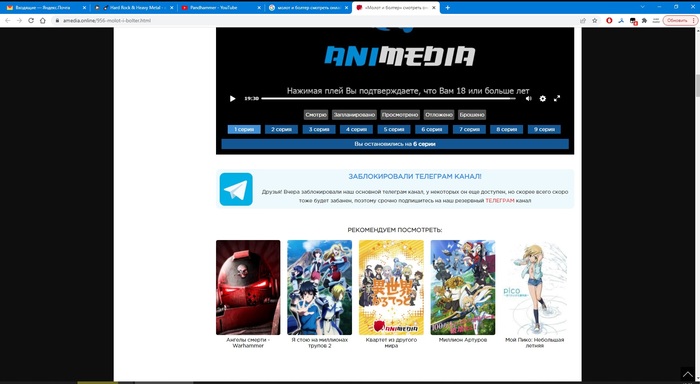Open the browser extensions puzzle icon
Screen dimensions: 700x384
pyautogui.click(x=644, y=21)
